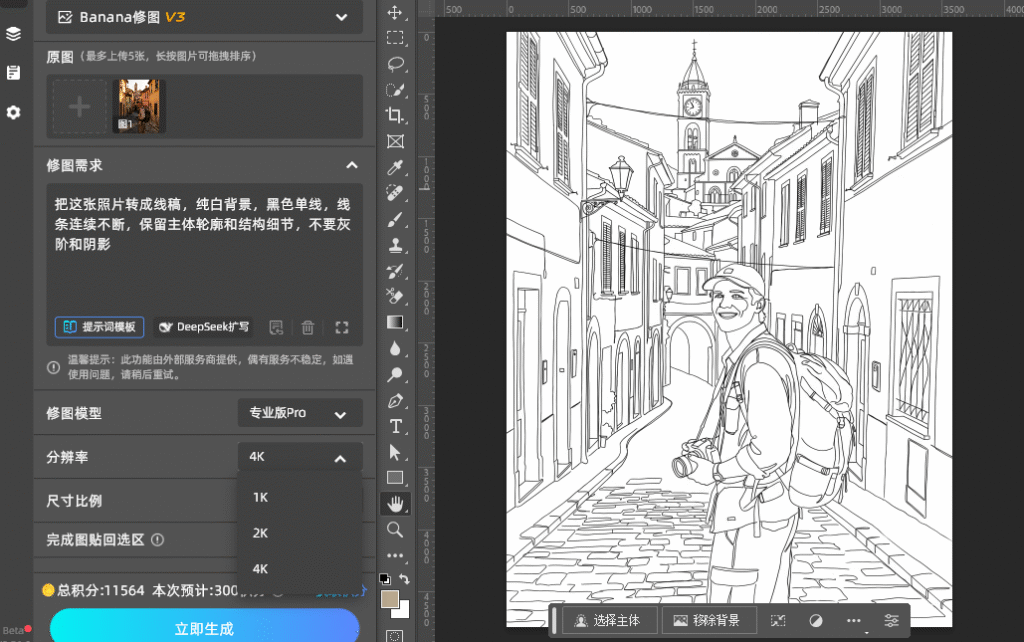Toggle Quick Mask mode
The width and height of the screenshot is (1024, 642).
tap(394, 635)
